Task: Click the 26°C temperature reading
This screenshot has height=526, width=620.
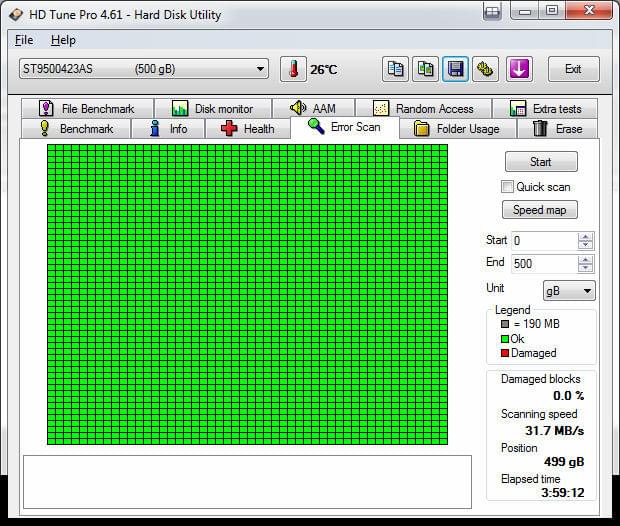Action: pos(323,70)
